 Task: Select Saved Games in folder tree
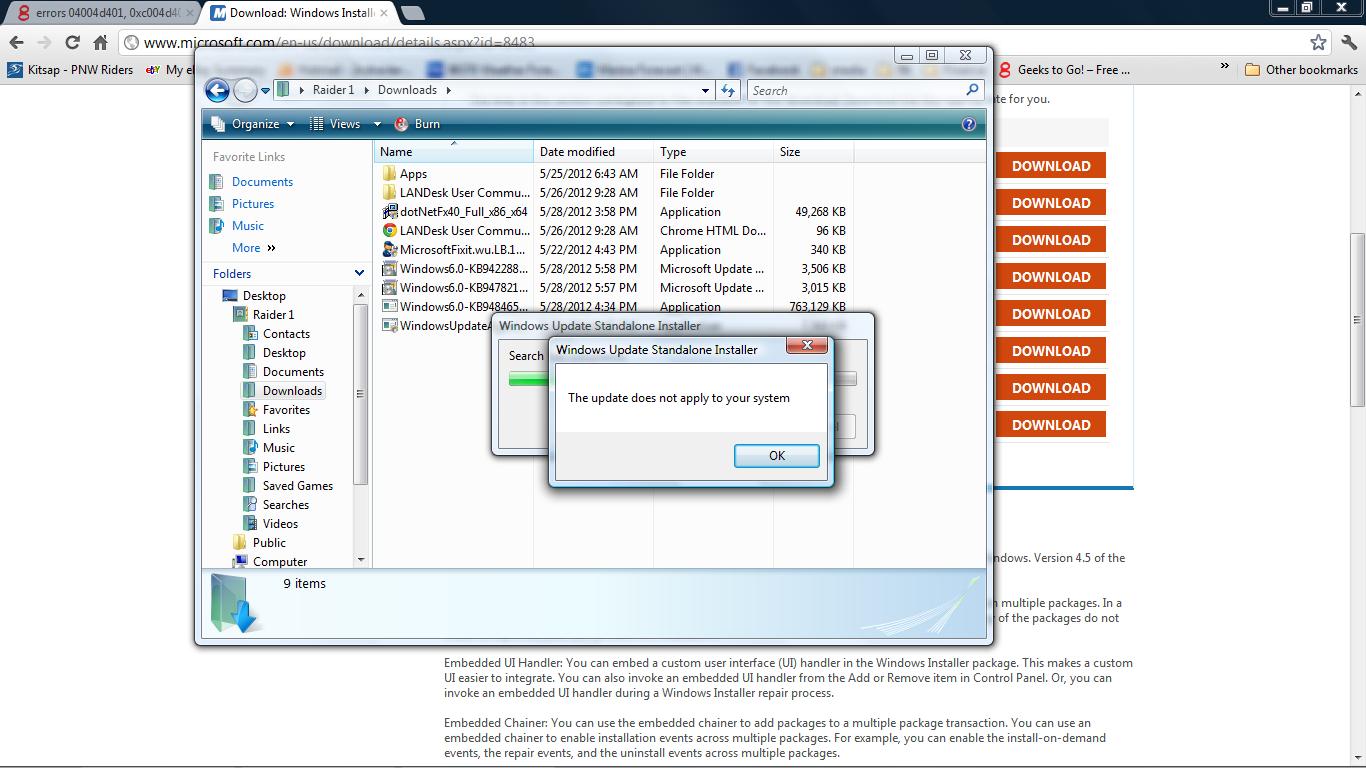pyautogui.click(x=298, y=486)
